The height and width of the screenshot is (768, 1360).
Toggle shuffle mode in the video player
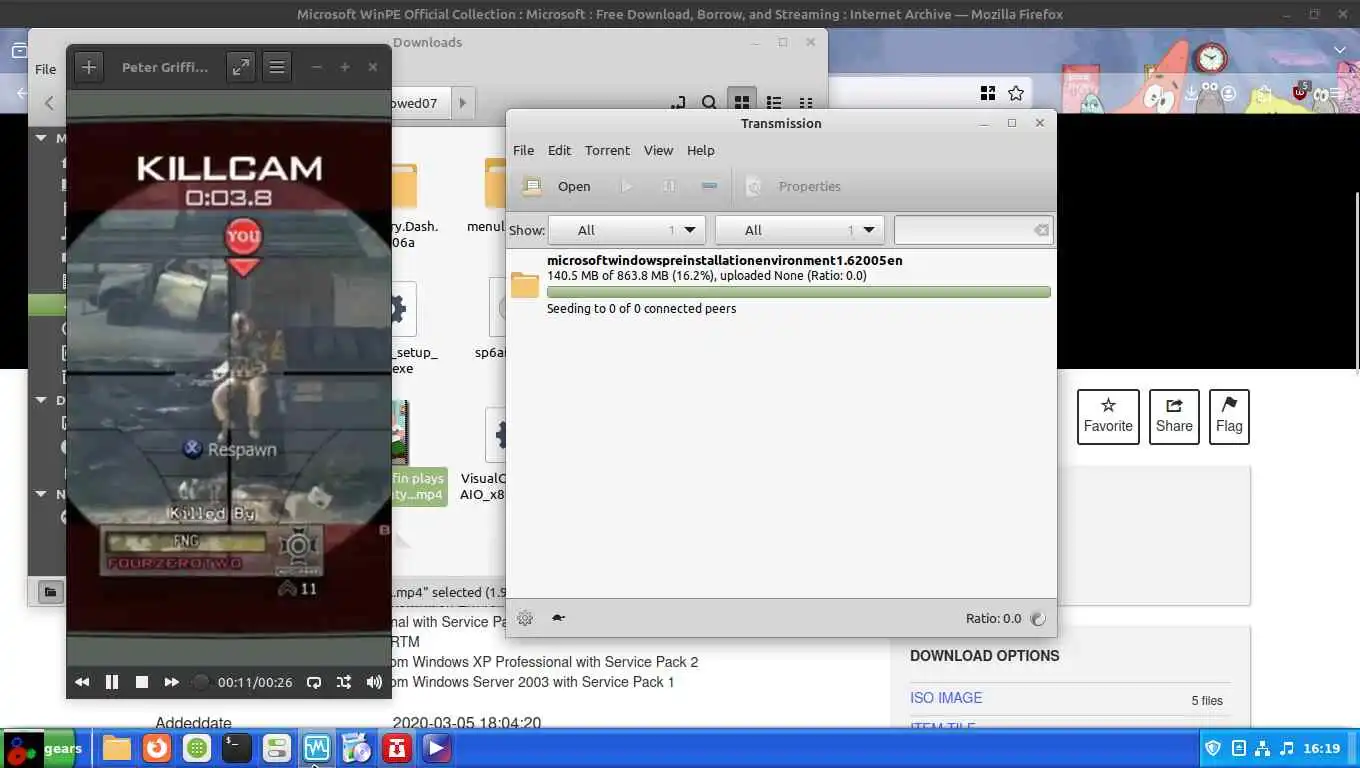(344, 682)
